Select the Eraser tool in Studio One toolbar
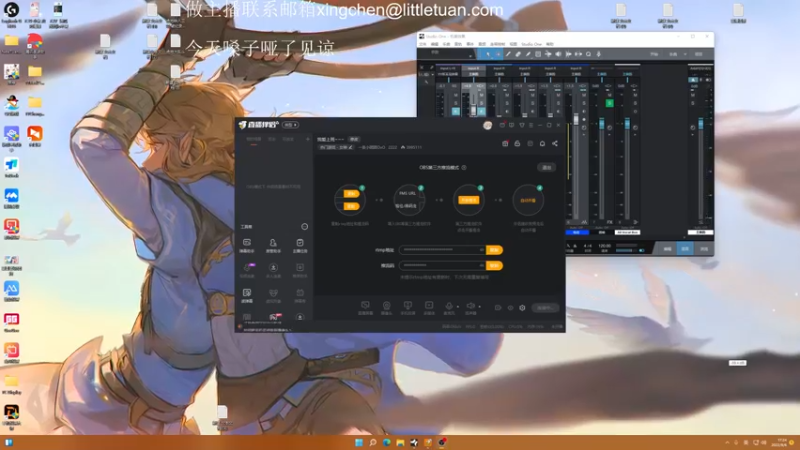Image resolution: width=800 pixels, height=450 pixels. pos(518,54)
